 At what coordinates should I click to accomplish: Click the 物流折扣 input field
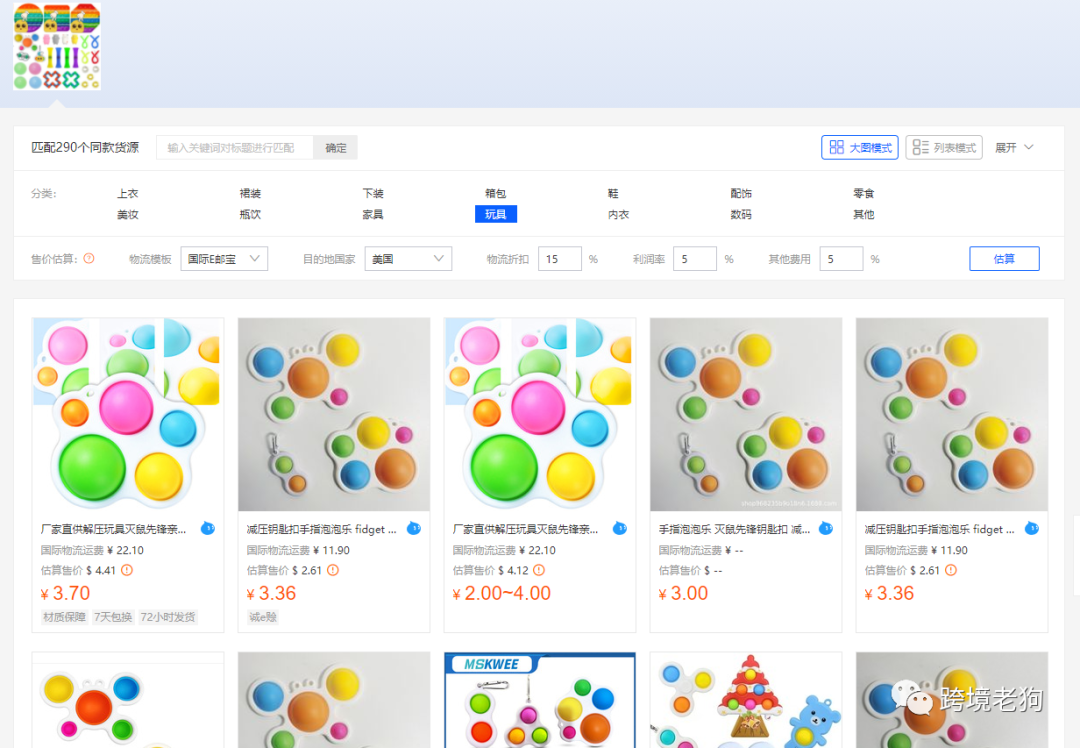point(559,259)
